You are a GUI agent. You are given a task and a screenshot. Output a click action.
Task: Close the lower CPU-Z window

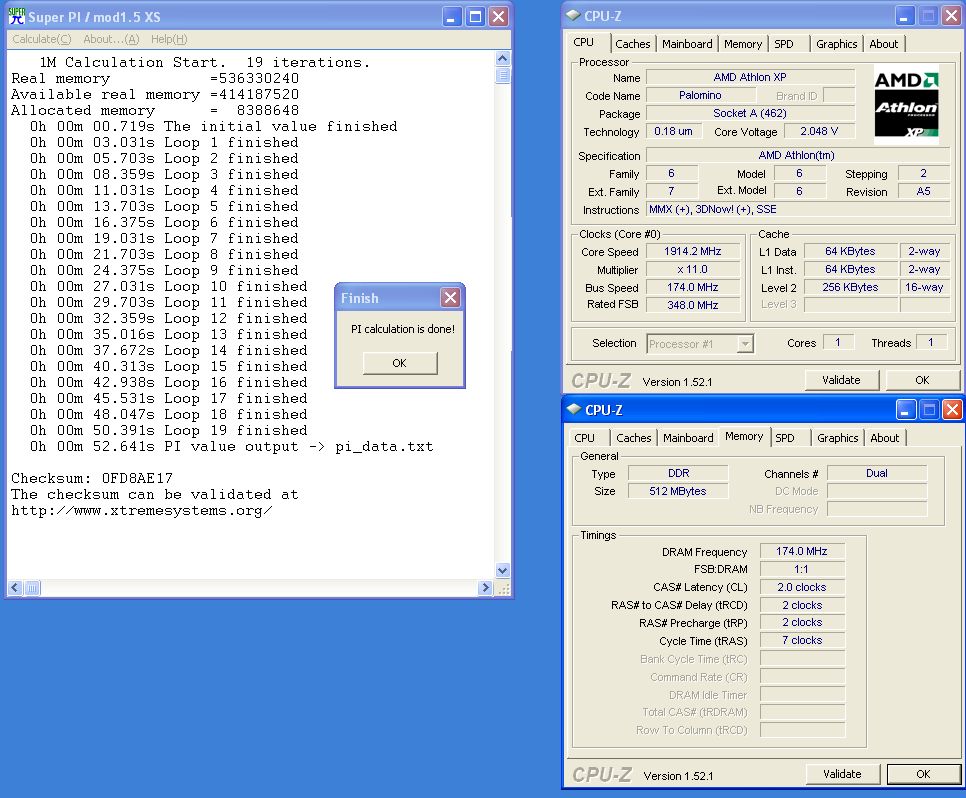952,409
